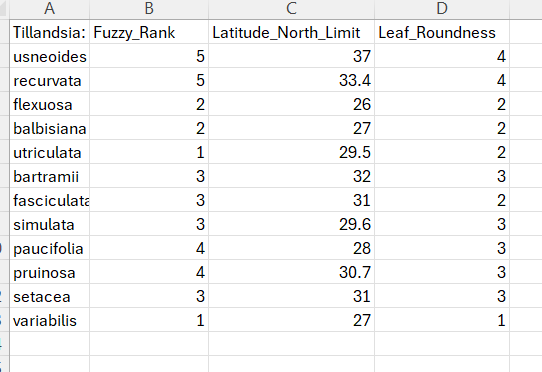Select the usneoides cell
This screenshot has height=372, width=542.
pyautogui.click(x=49, y=56)
